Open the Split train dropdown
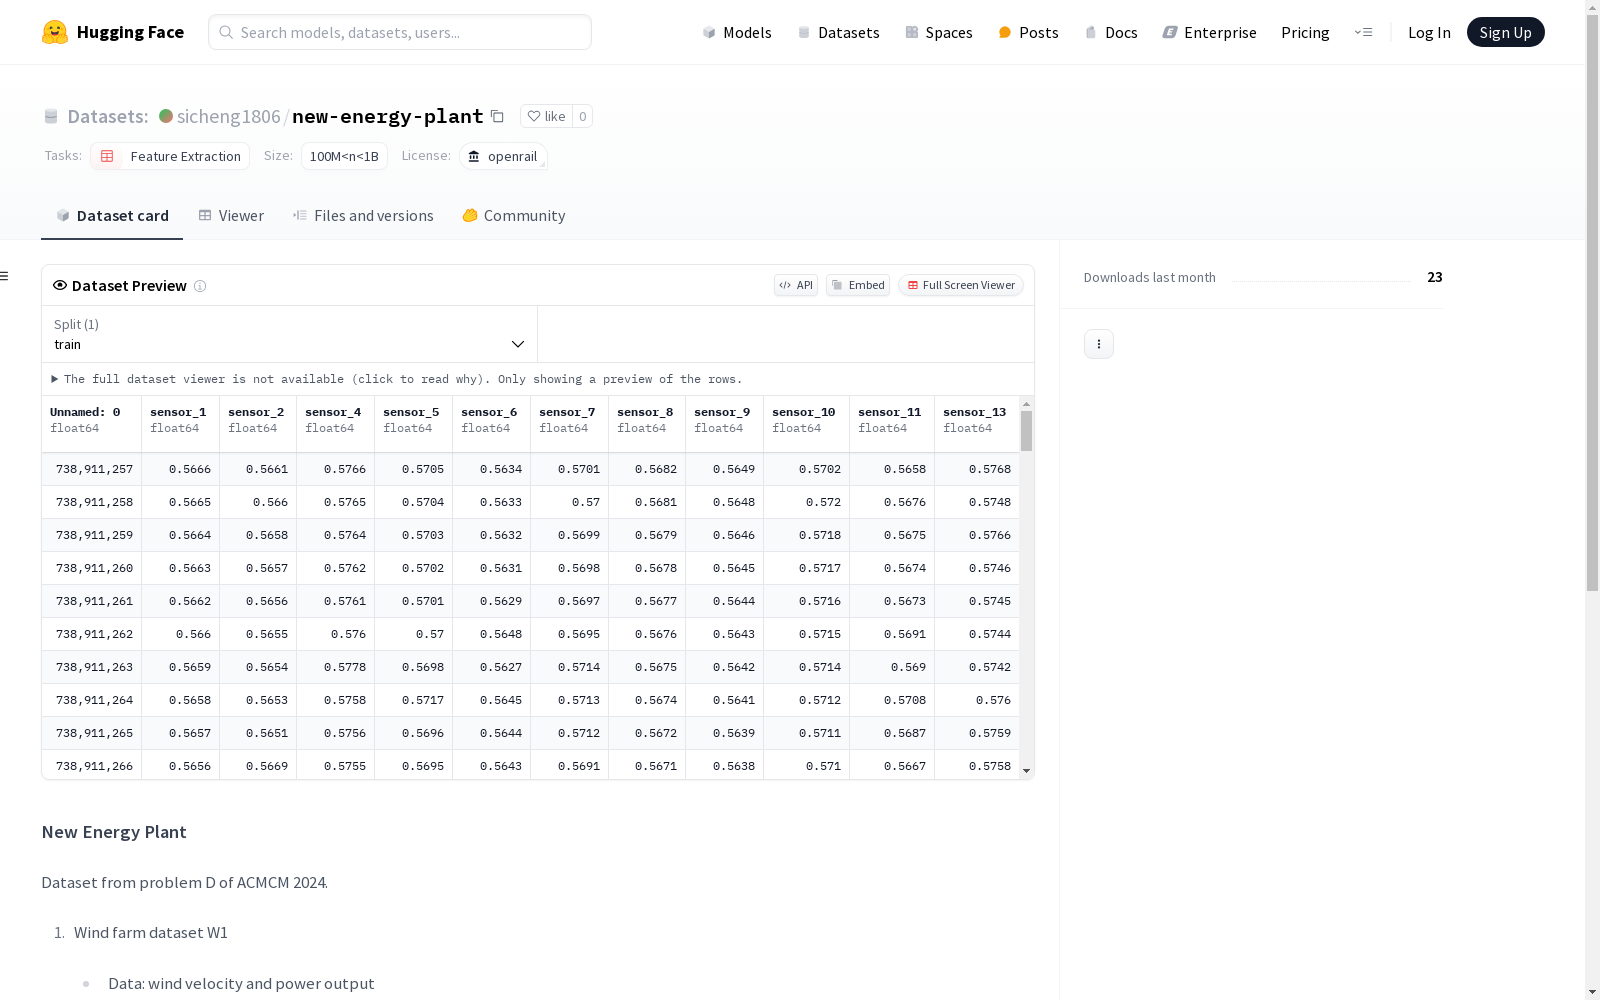1600x1000 pixels. pyautogui.click(x=290, y=334)
